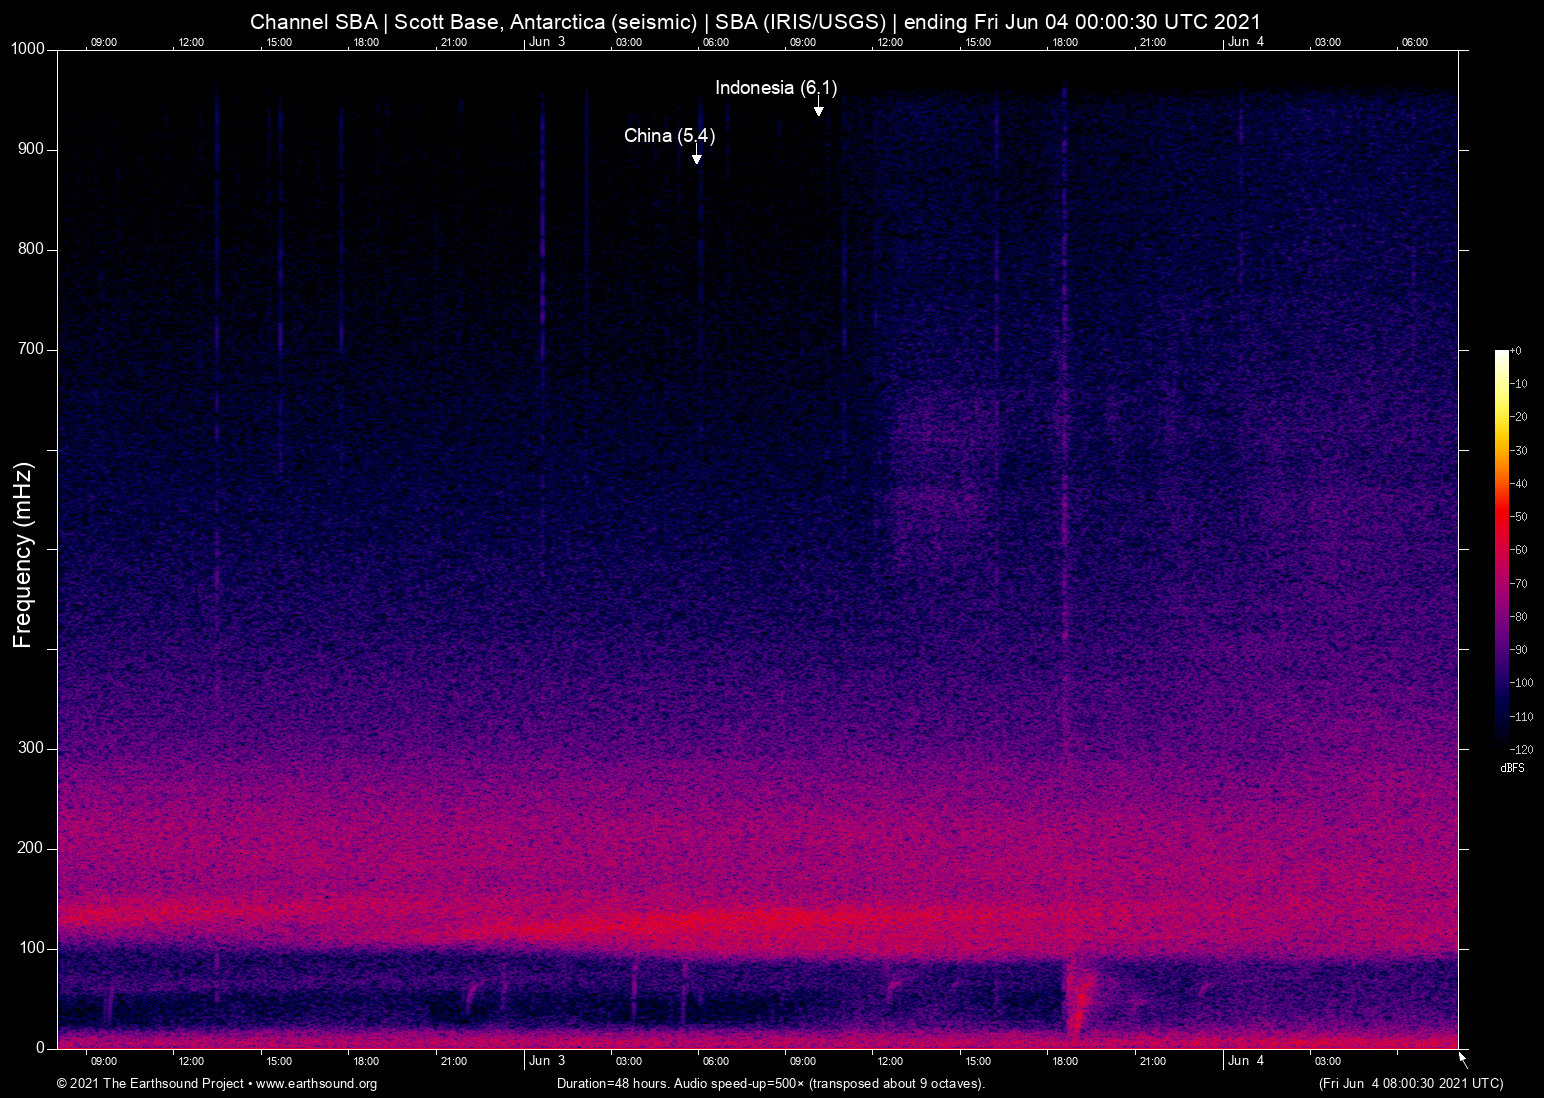Image resolution: width=1544 pixels, height=1098 pixels.
Task: Click the 1000 tick on the frequency axis
Action: coord(28,50)
